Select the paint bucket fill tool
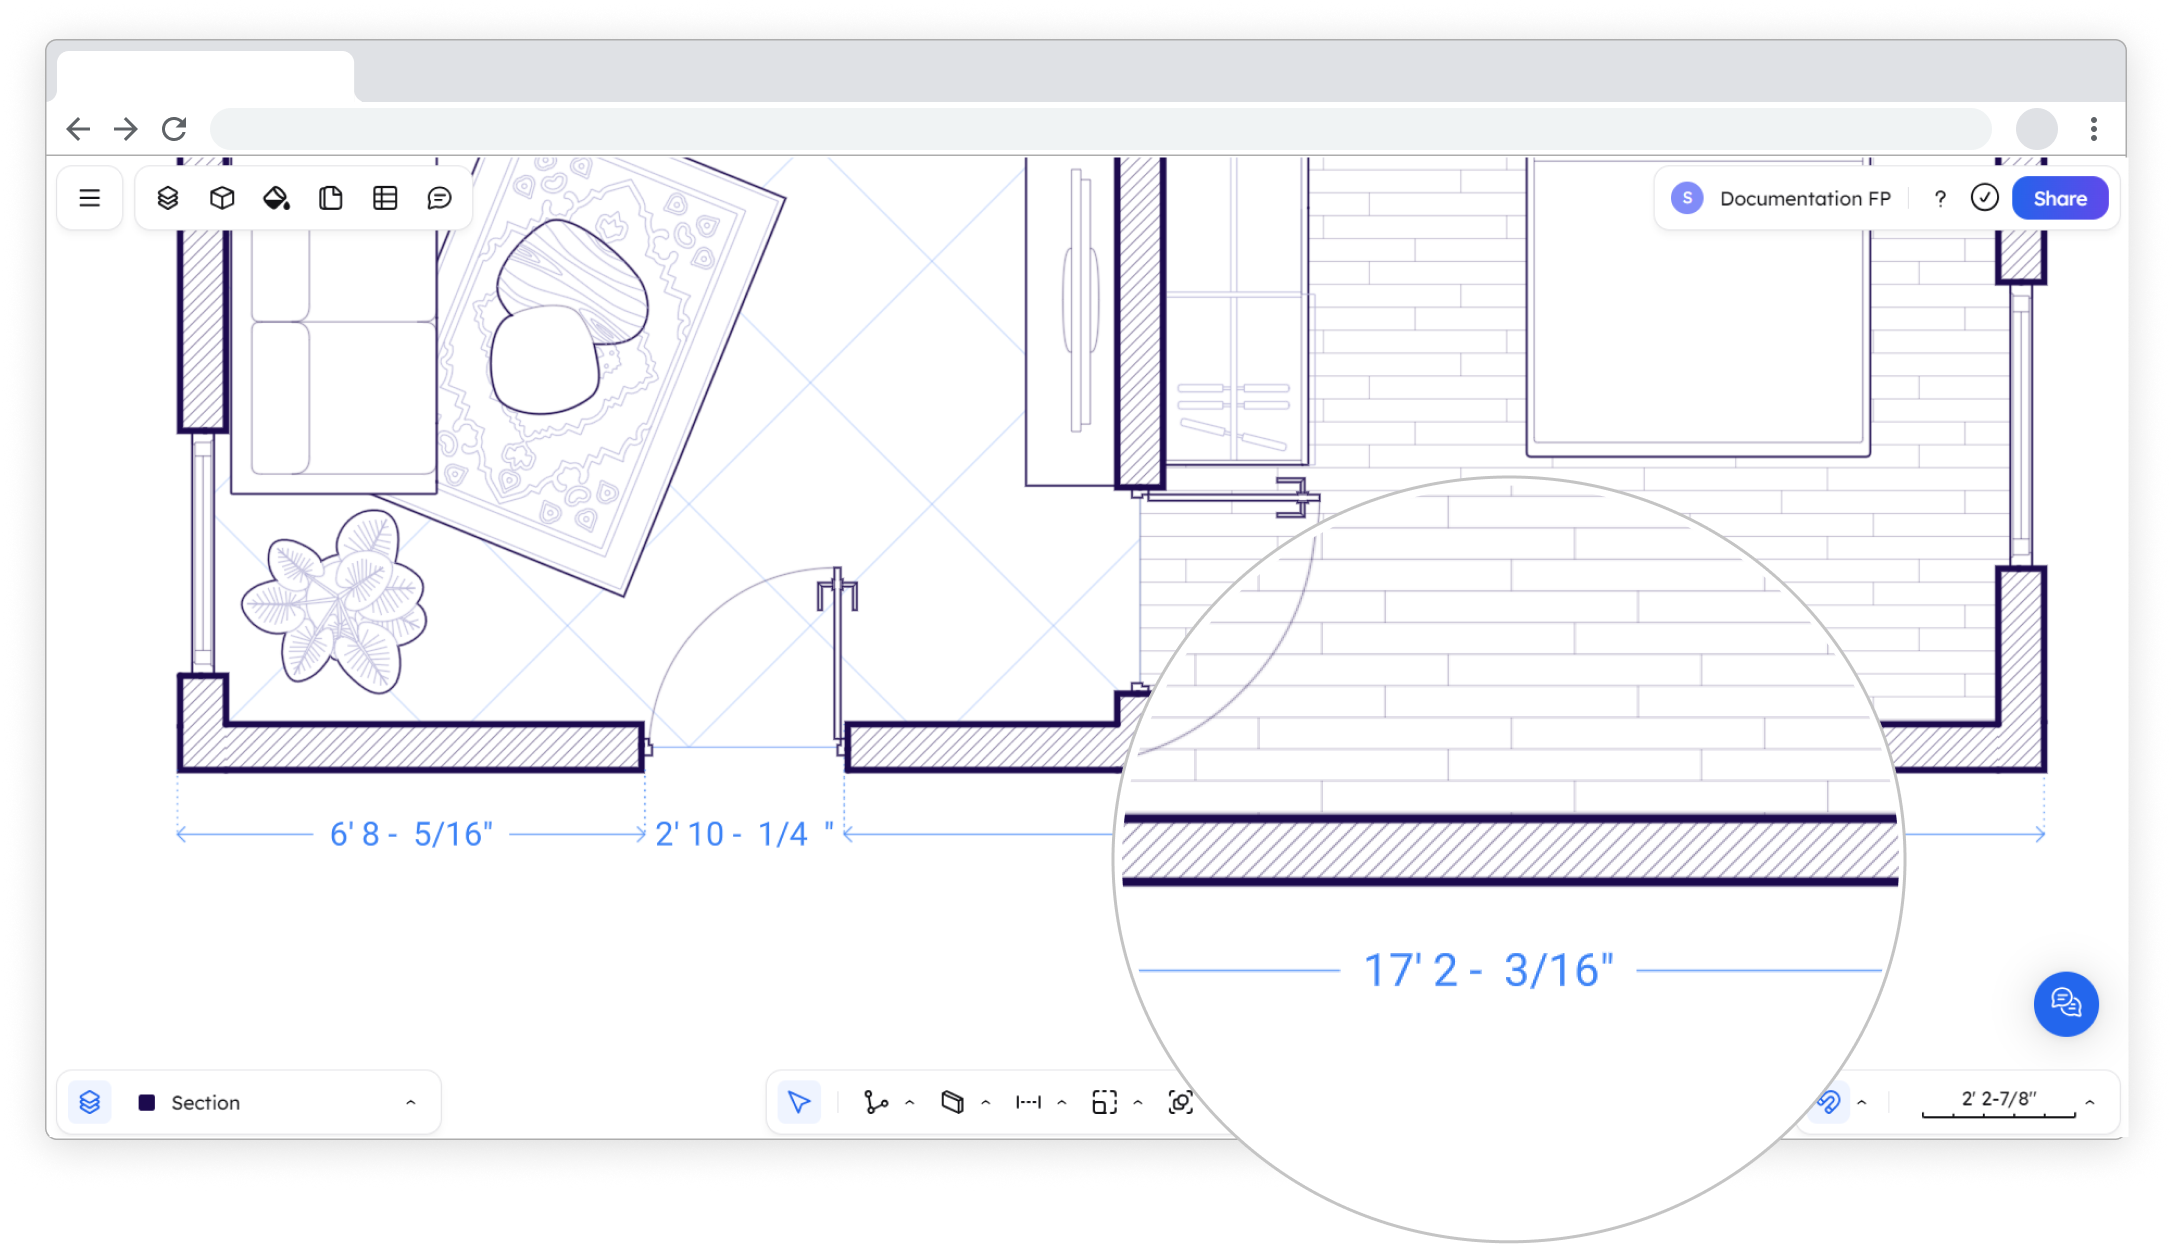This screenshot has height=1244, width=2172. tap(276, 198)
